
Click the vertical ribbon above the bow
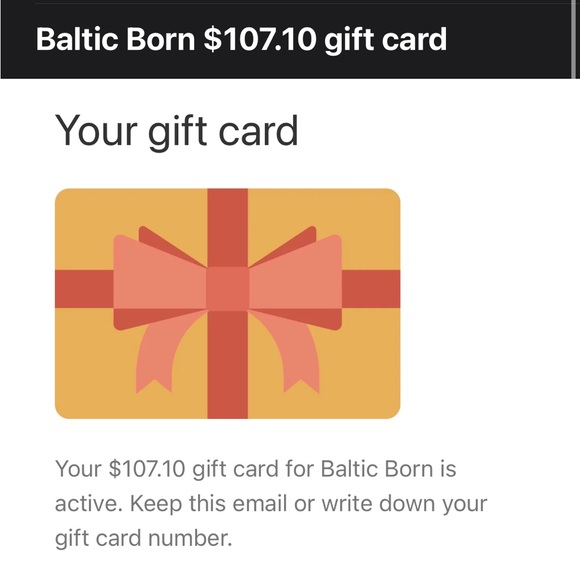[227, 227]
